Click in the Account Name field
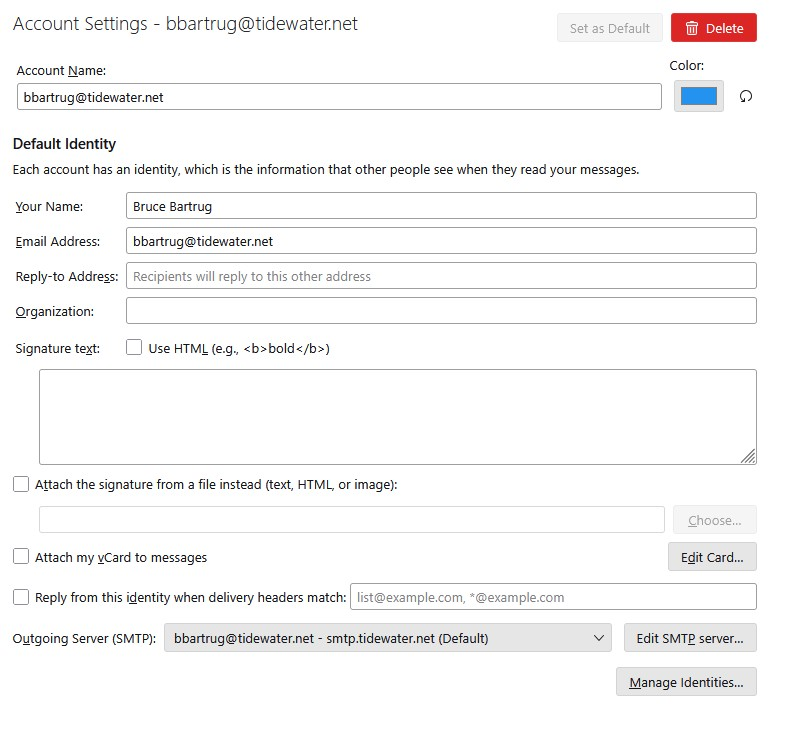Image resolution: width=787 pixels, height=733 pixels. pos(339,97)
